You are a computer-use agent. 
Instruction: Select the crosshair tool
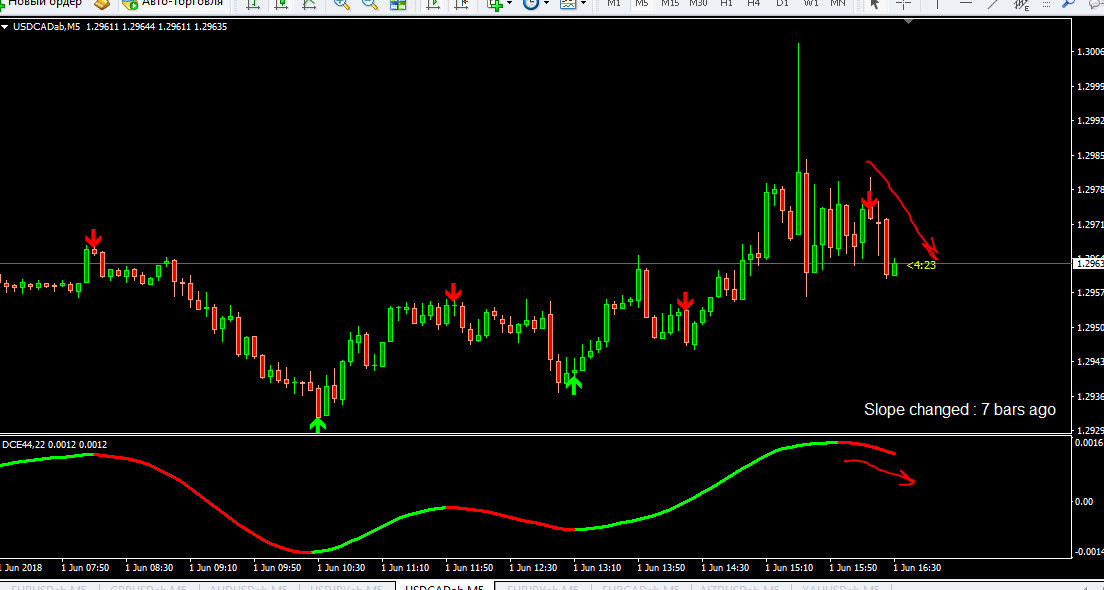pyautogui.click(x=903, y=4)
